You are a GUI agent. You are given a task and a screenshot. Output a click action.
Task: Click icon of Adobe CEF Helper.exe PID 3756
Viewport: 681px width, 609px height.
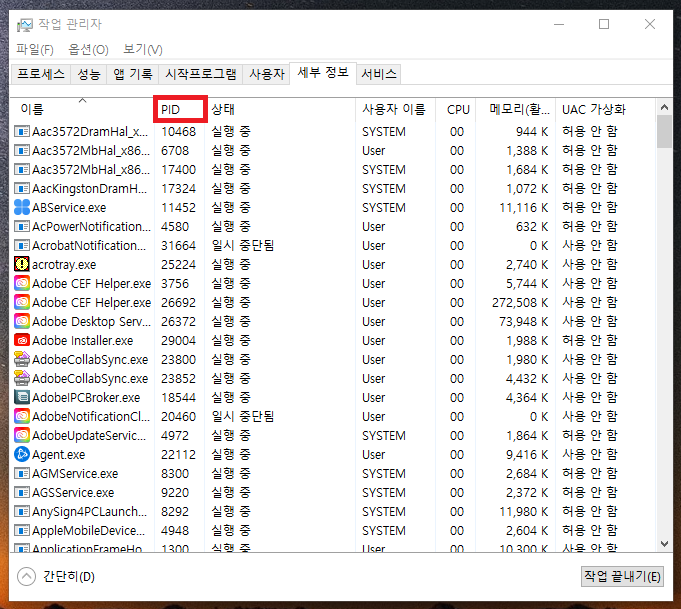[22, 283]
